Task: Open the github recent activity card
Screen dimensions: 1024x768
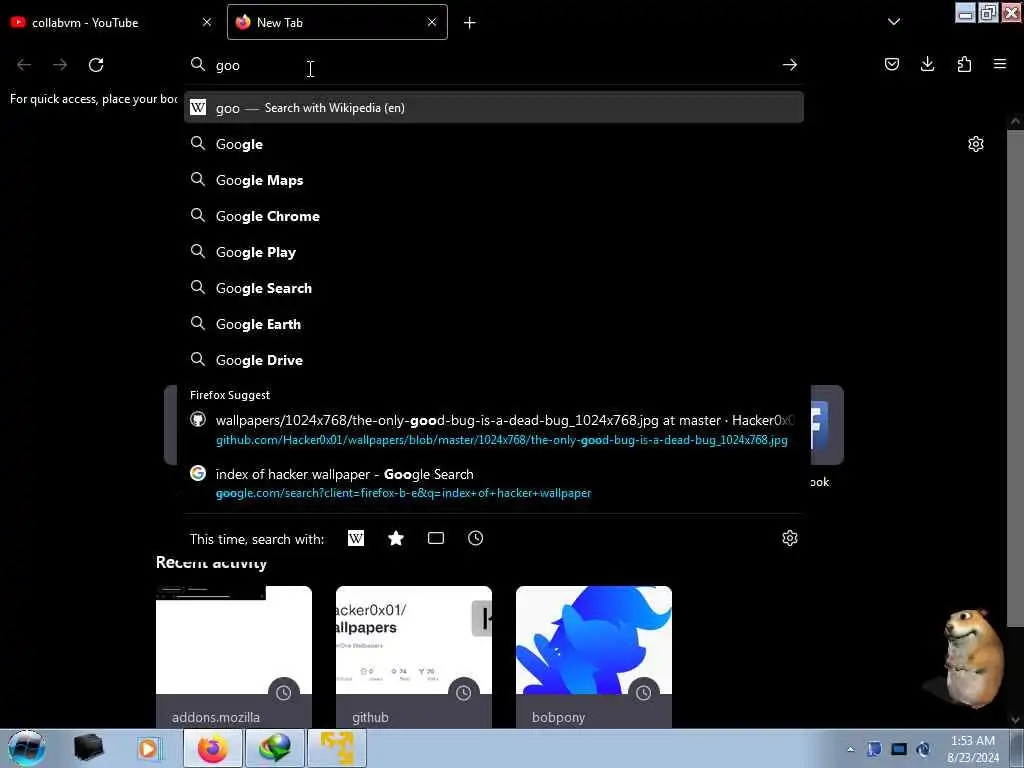Action: [414, 657]
